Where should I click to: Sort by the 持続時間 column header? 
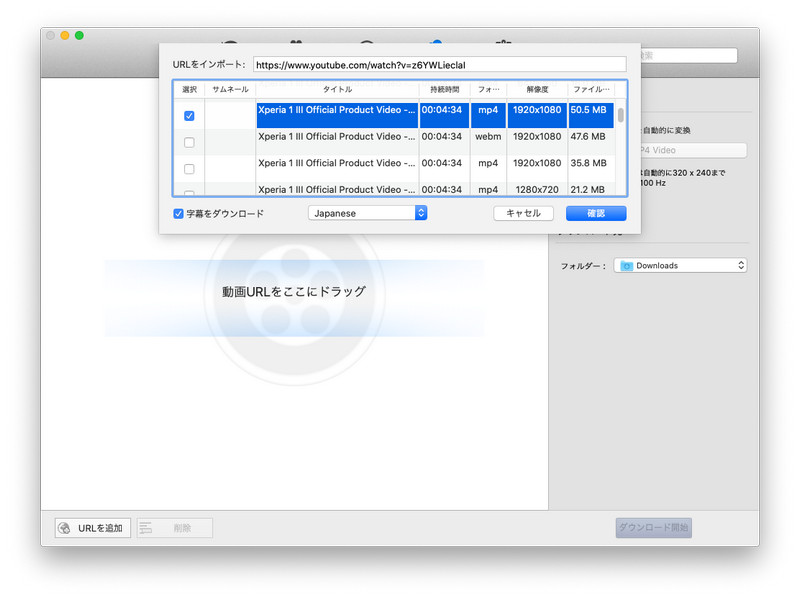coord(444,89)
